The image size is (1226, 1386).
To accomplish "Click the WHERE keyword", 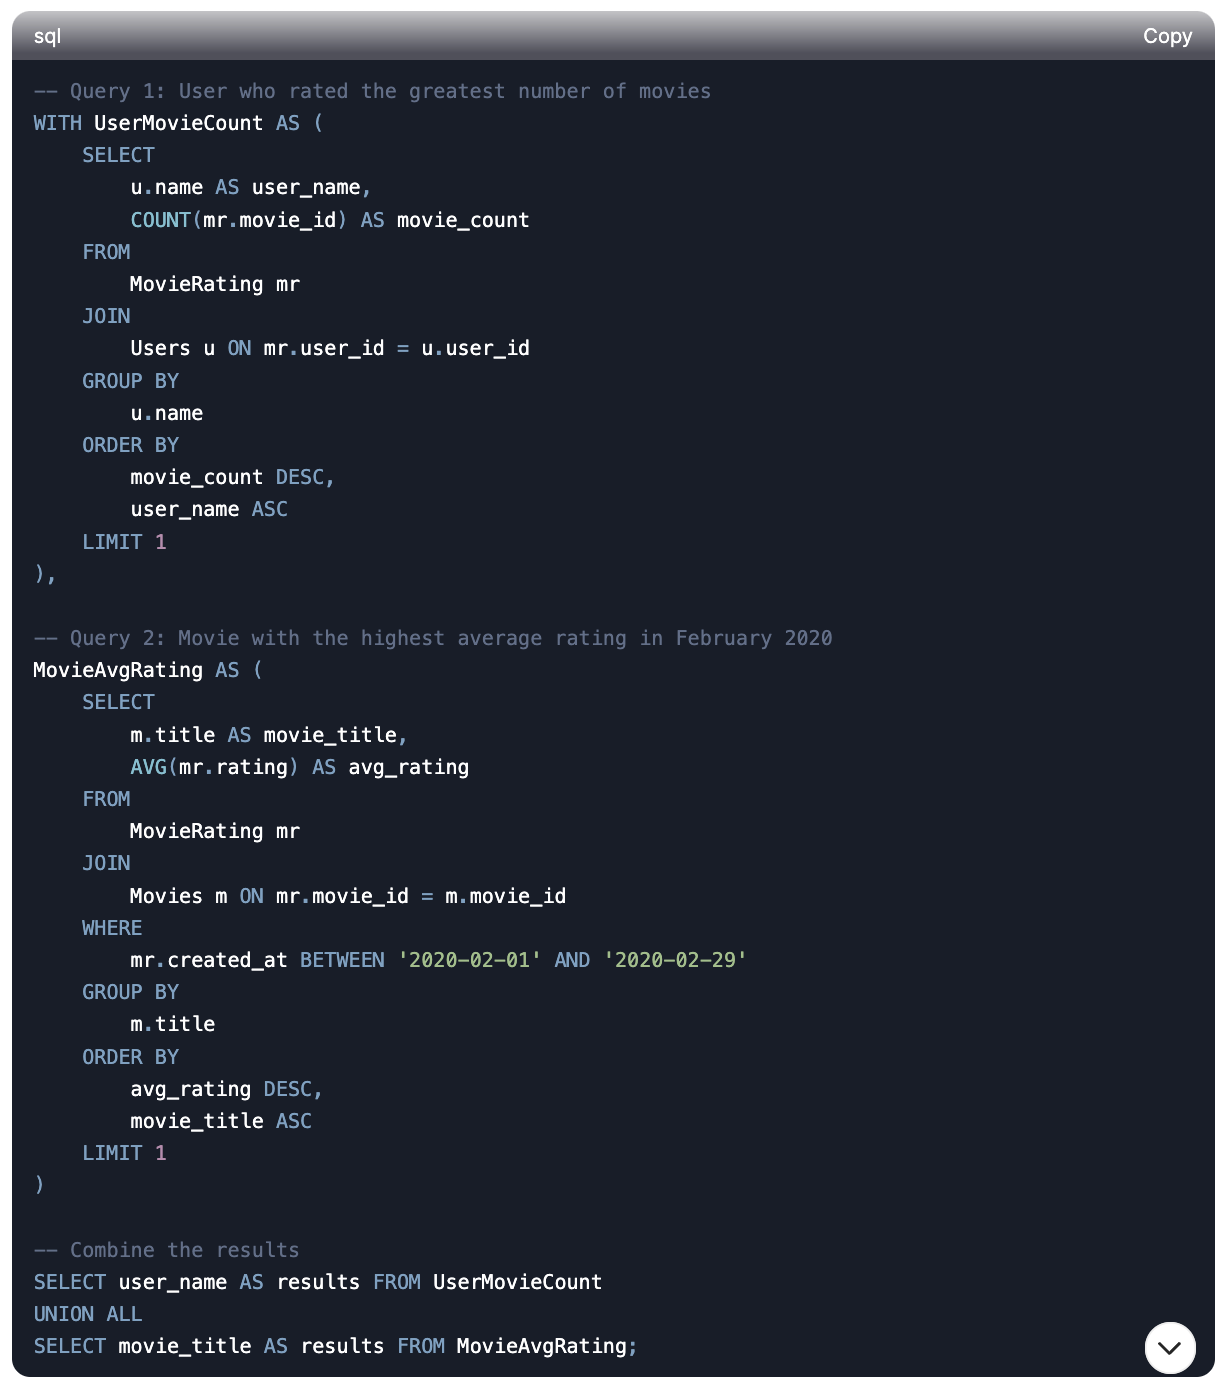I will pos(112,928).
